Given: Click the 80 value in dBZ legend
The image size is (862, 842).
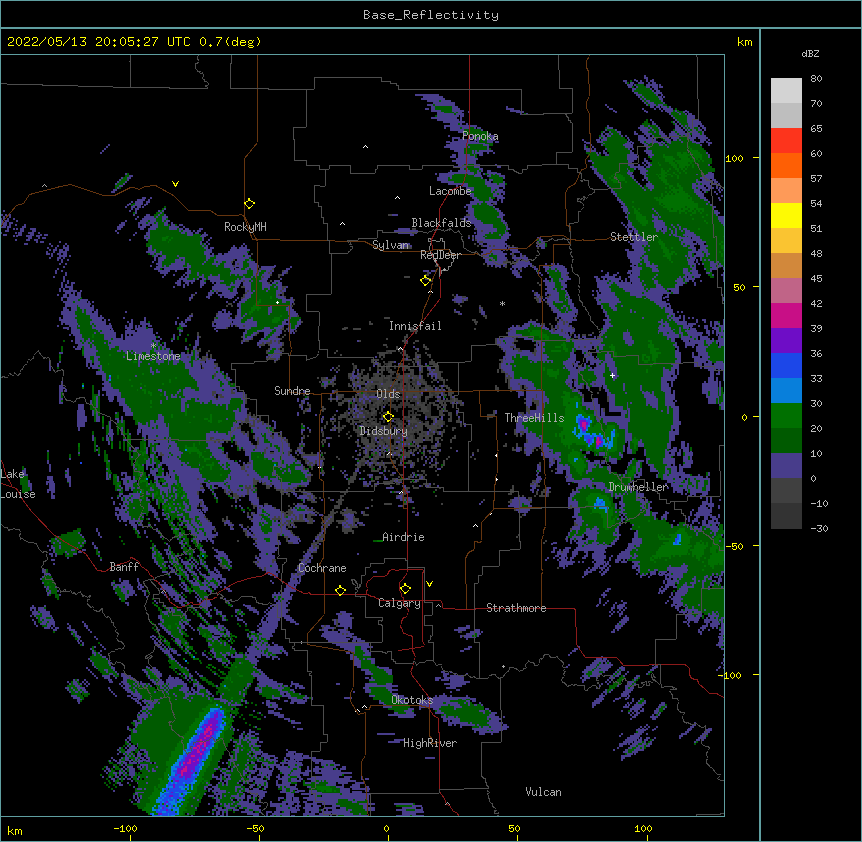Looking at the screenshot, I should pyautogui.click(x=816, y=79).
